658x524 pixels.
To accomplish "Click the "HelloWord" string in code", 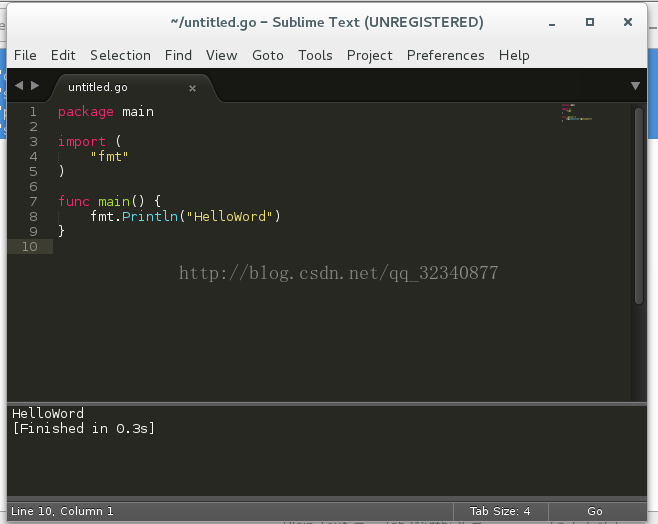I will (x=230, y=216).
